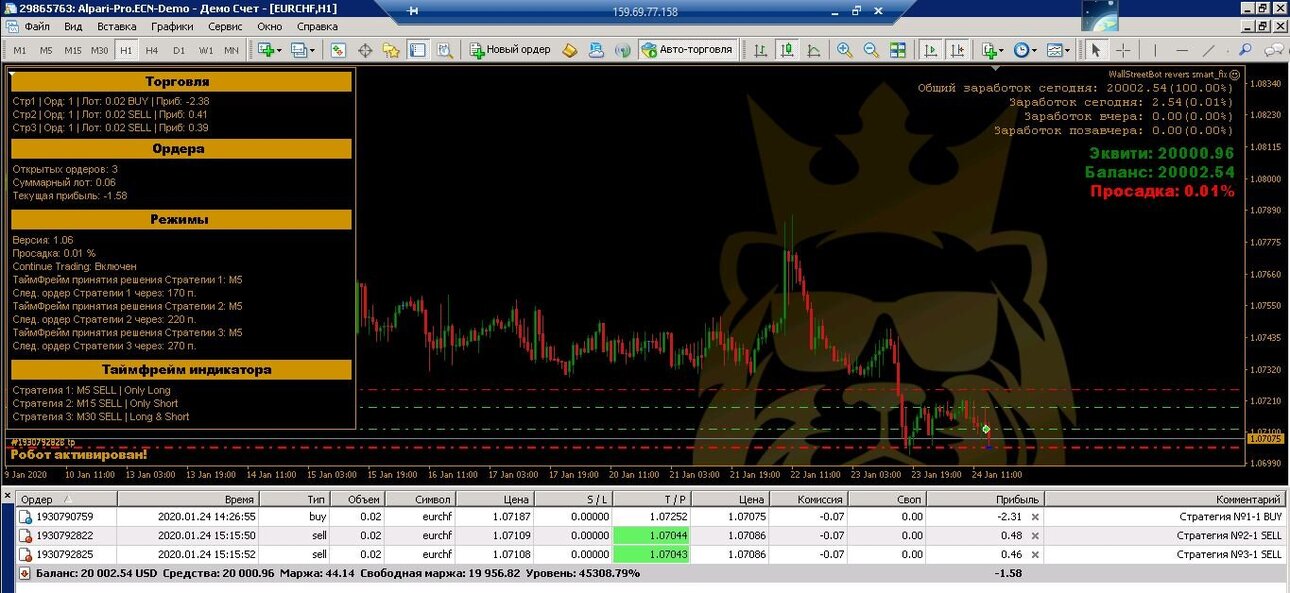Viewport: 1290px width, 593px height.
Task: Zoom out of the chart
Action: tap(871, 50)
